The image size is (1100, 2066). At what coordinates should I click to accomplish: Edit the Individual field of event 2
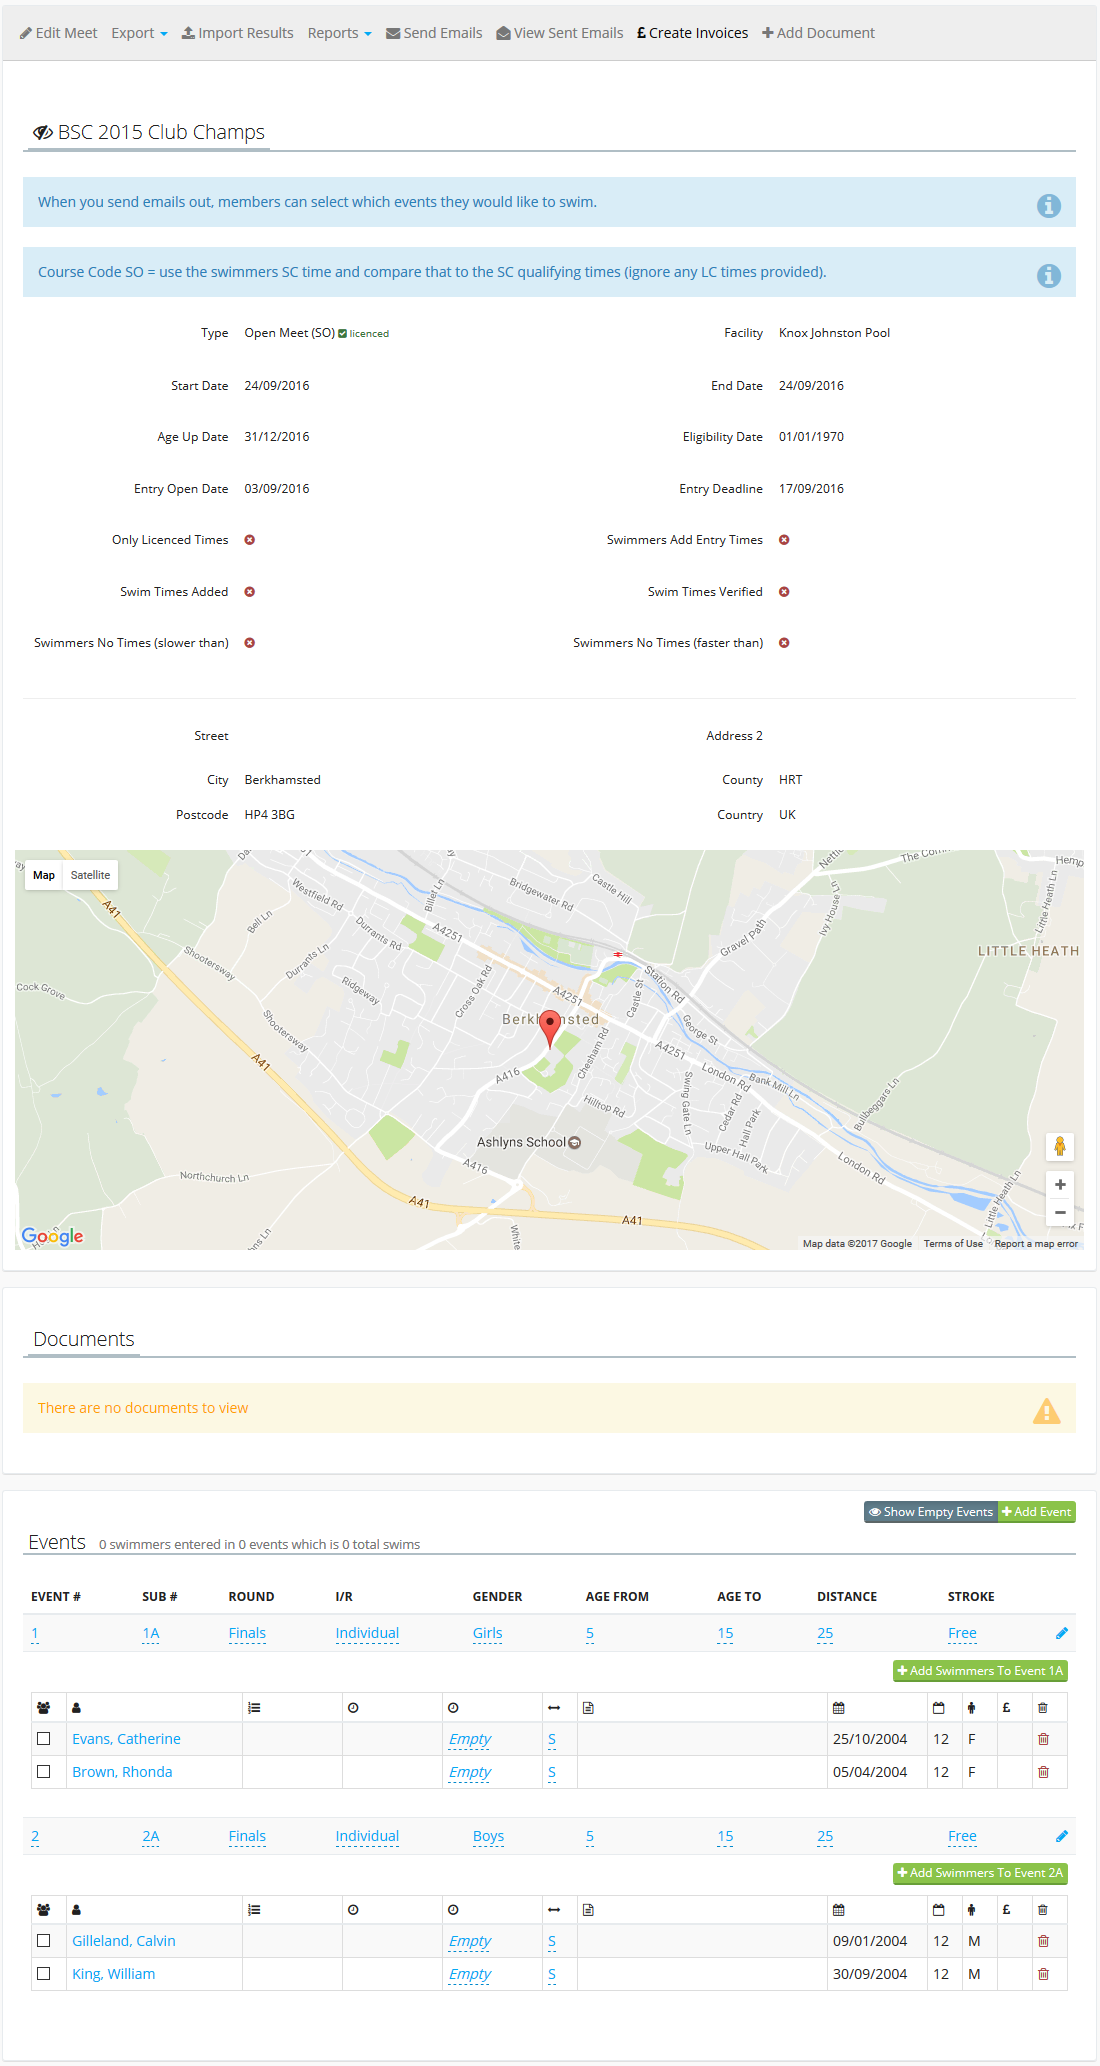367,1836
